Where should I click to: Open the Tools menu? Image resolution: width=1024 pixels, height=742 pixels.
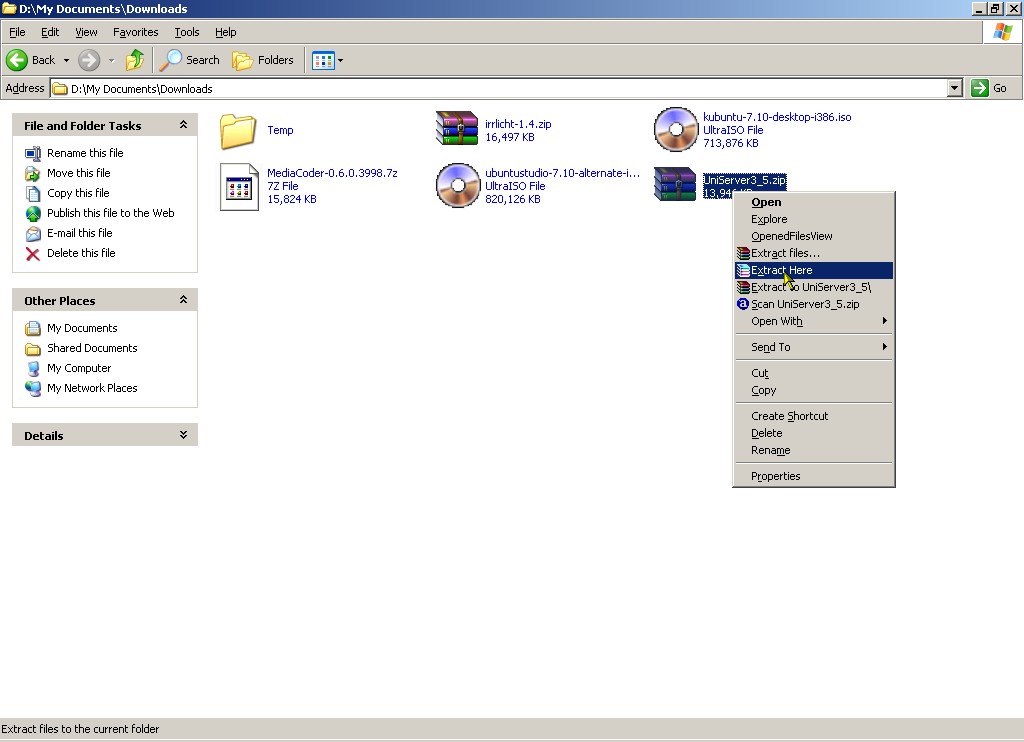[x=186, y=32]
